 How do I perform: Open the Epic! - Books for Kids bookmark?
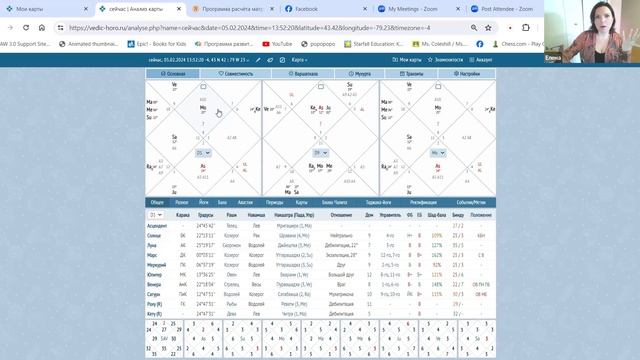(x=157, y=44)
